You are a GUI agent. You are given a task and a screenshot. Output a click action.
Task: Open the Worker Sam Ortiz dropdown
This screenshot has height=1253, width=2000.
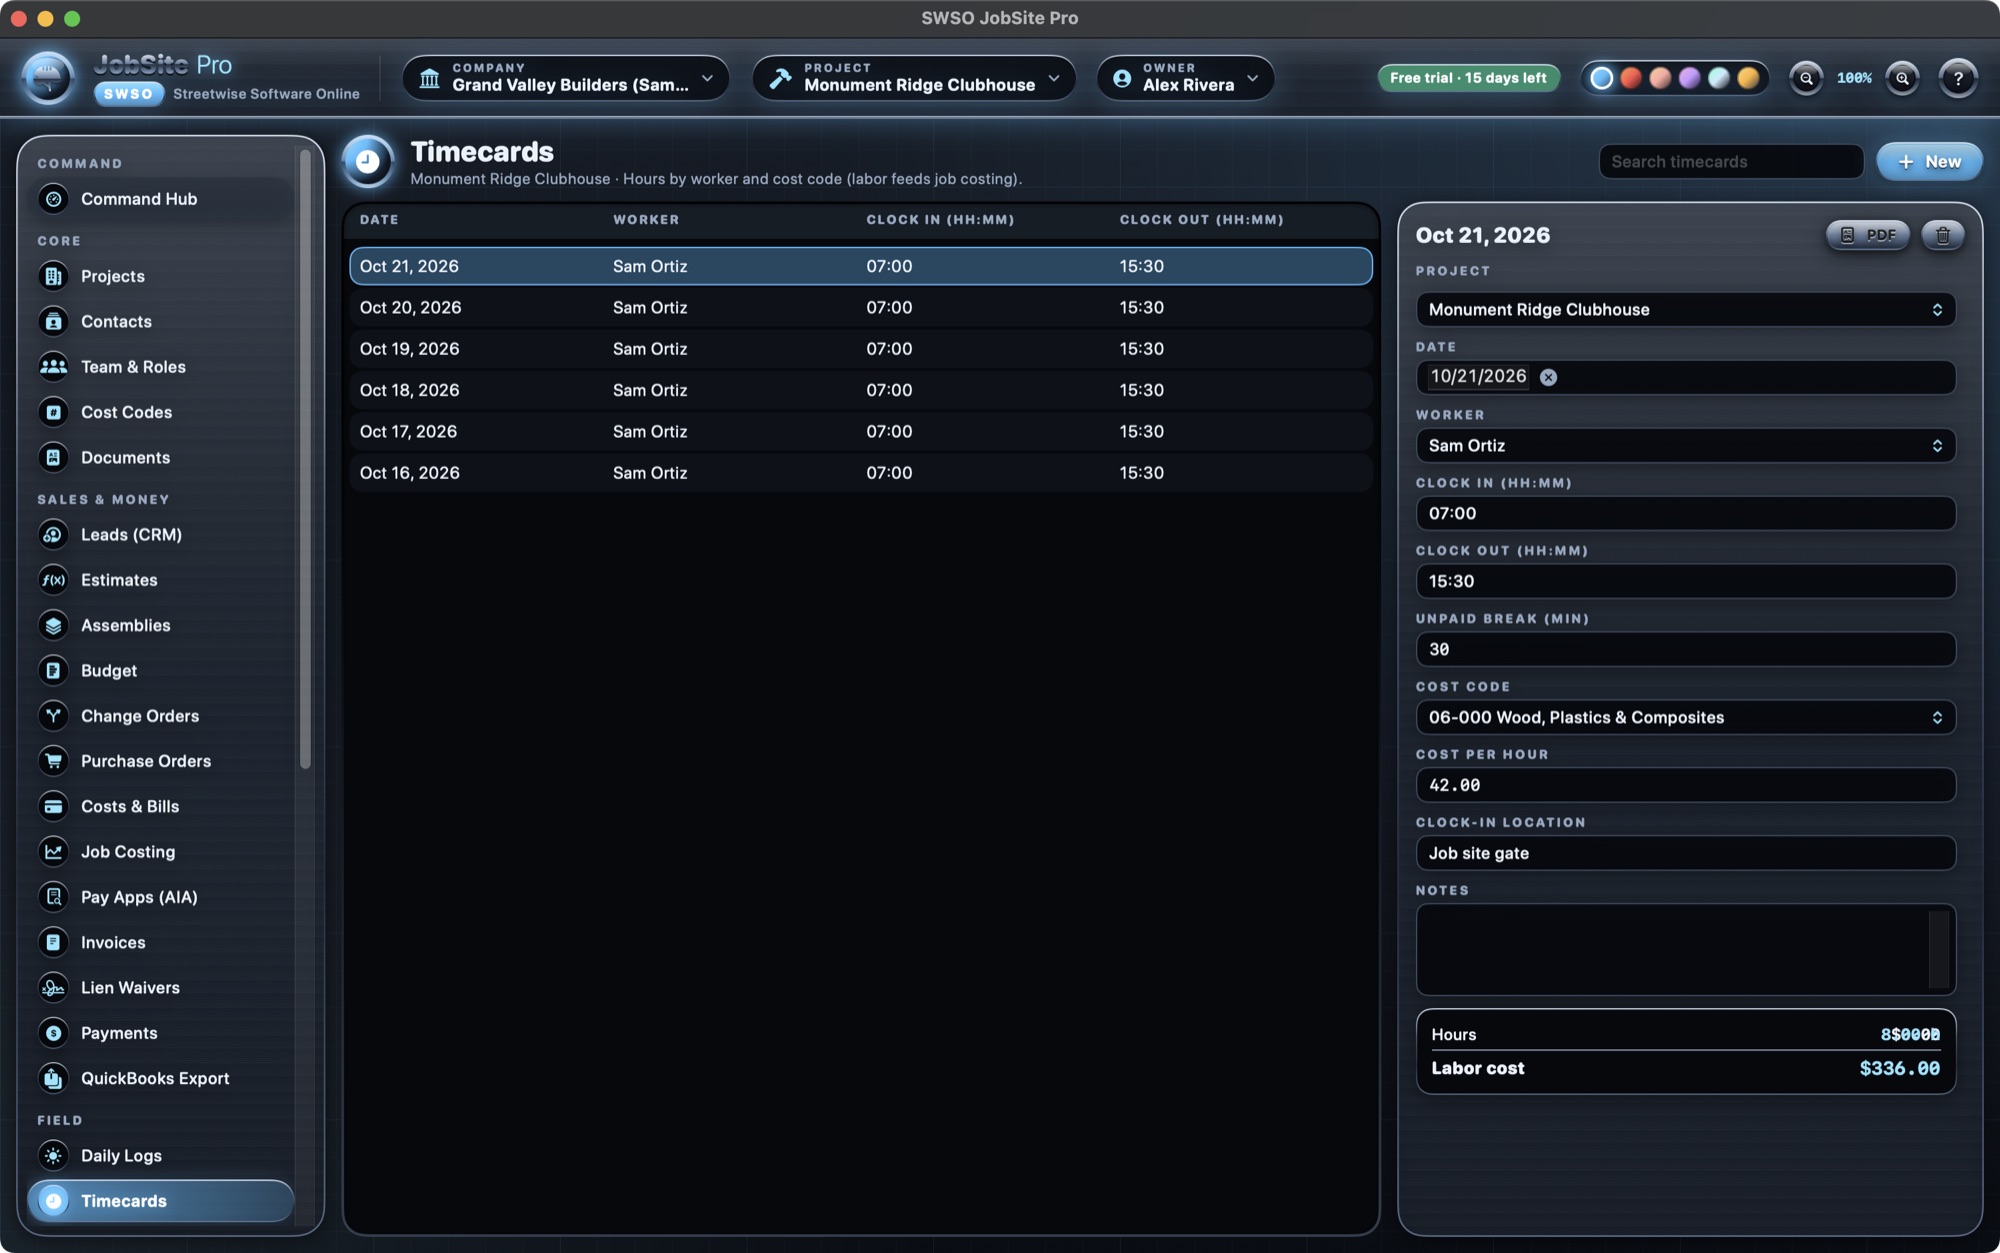coord(1685,446)
